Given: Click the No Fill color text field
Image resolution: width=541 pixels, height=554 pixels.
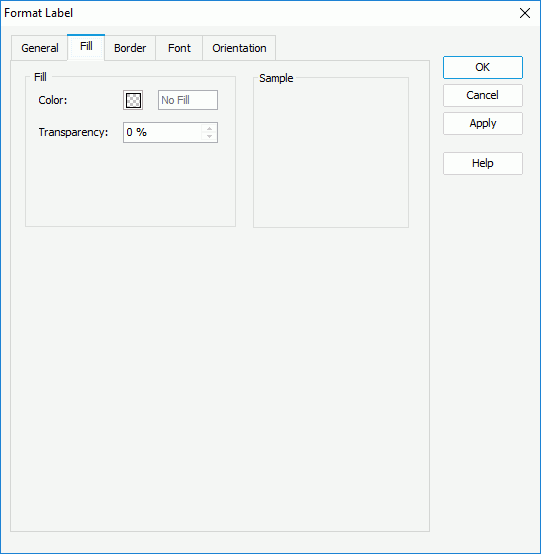Looking at the screenshot, I should (188, 100).
